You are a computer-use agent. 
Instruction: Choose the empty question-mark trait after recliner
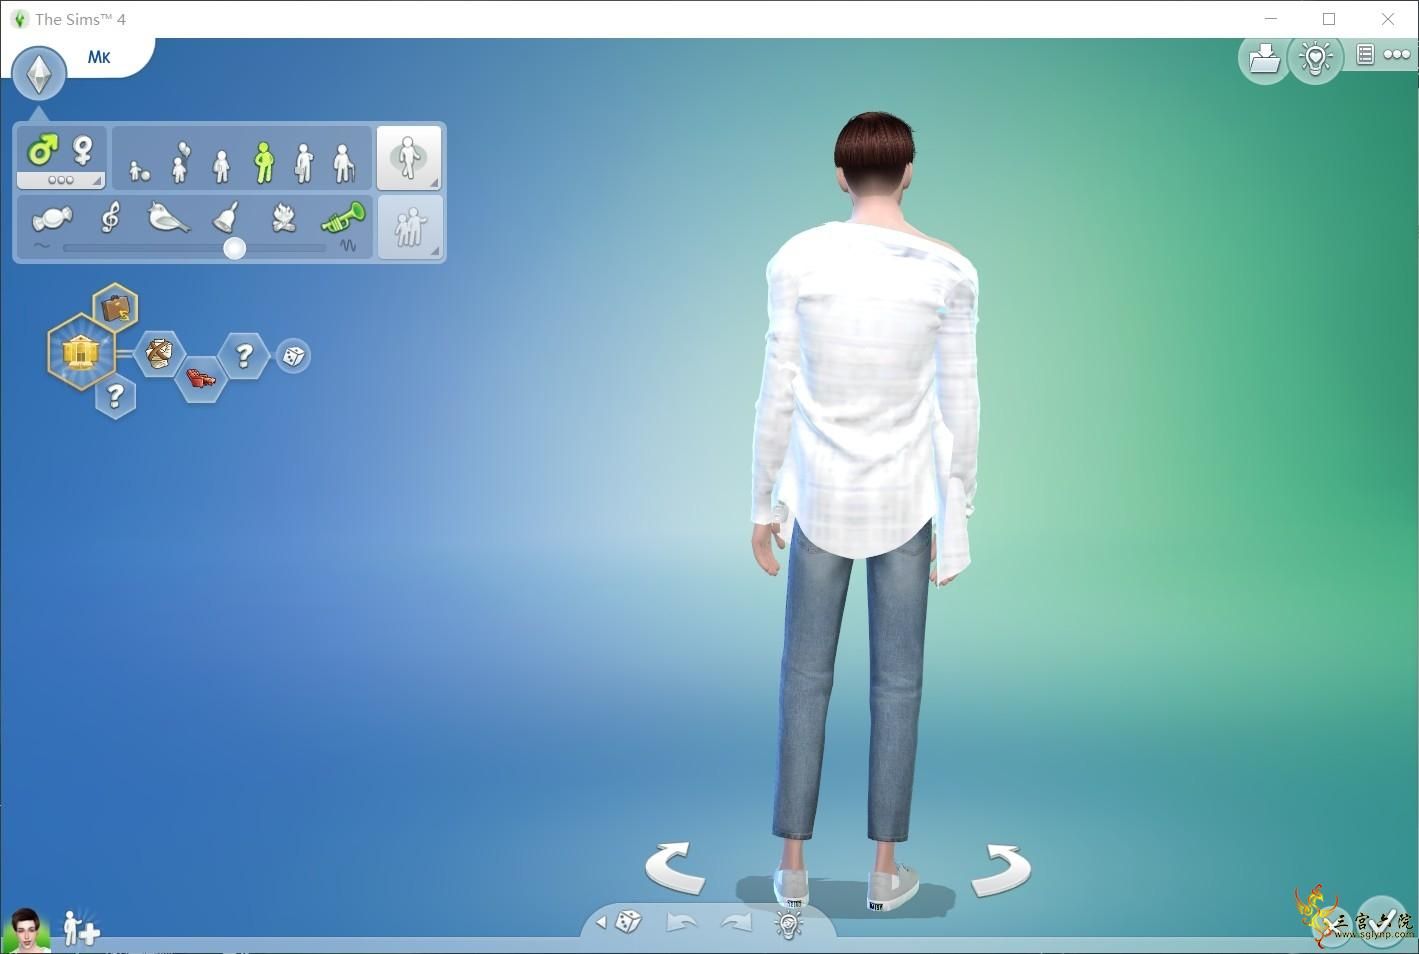(x=244, y=356)
